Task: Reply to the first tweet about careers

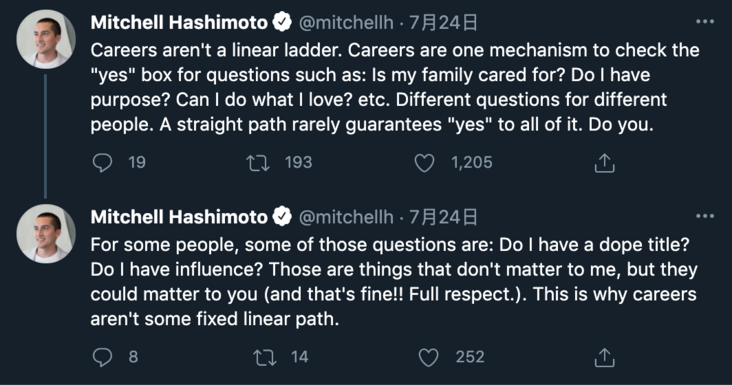Action: 102,163
